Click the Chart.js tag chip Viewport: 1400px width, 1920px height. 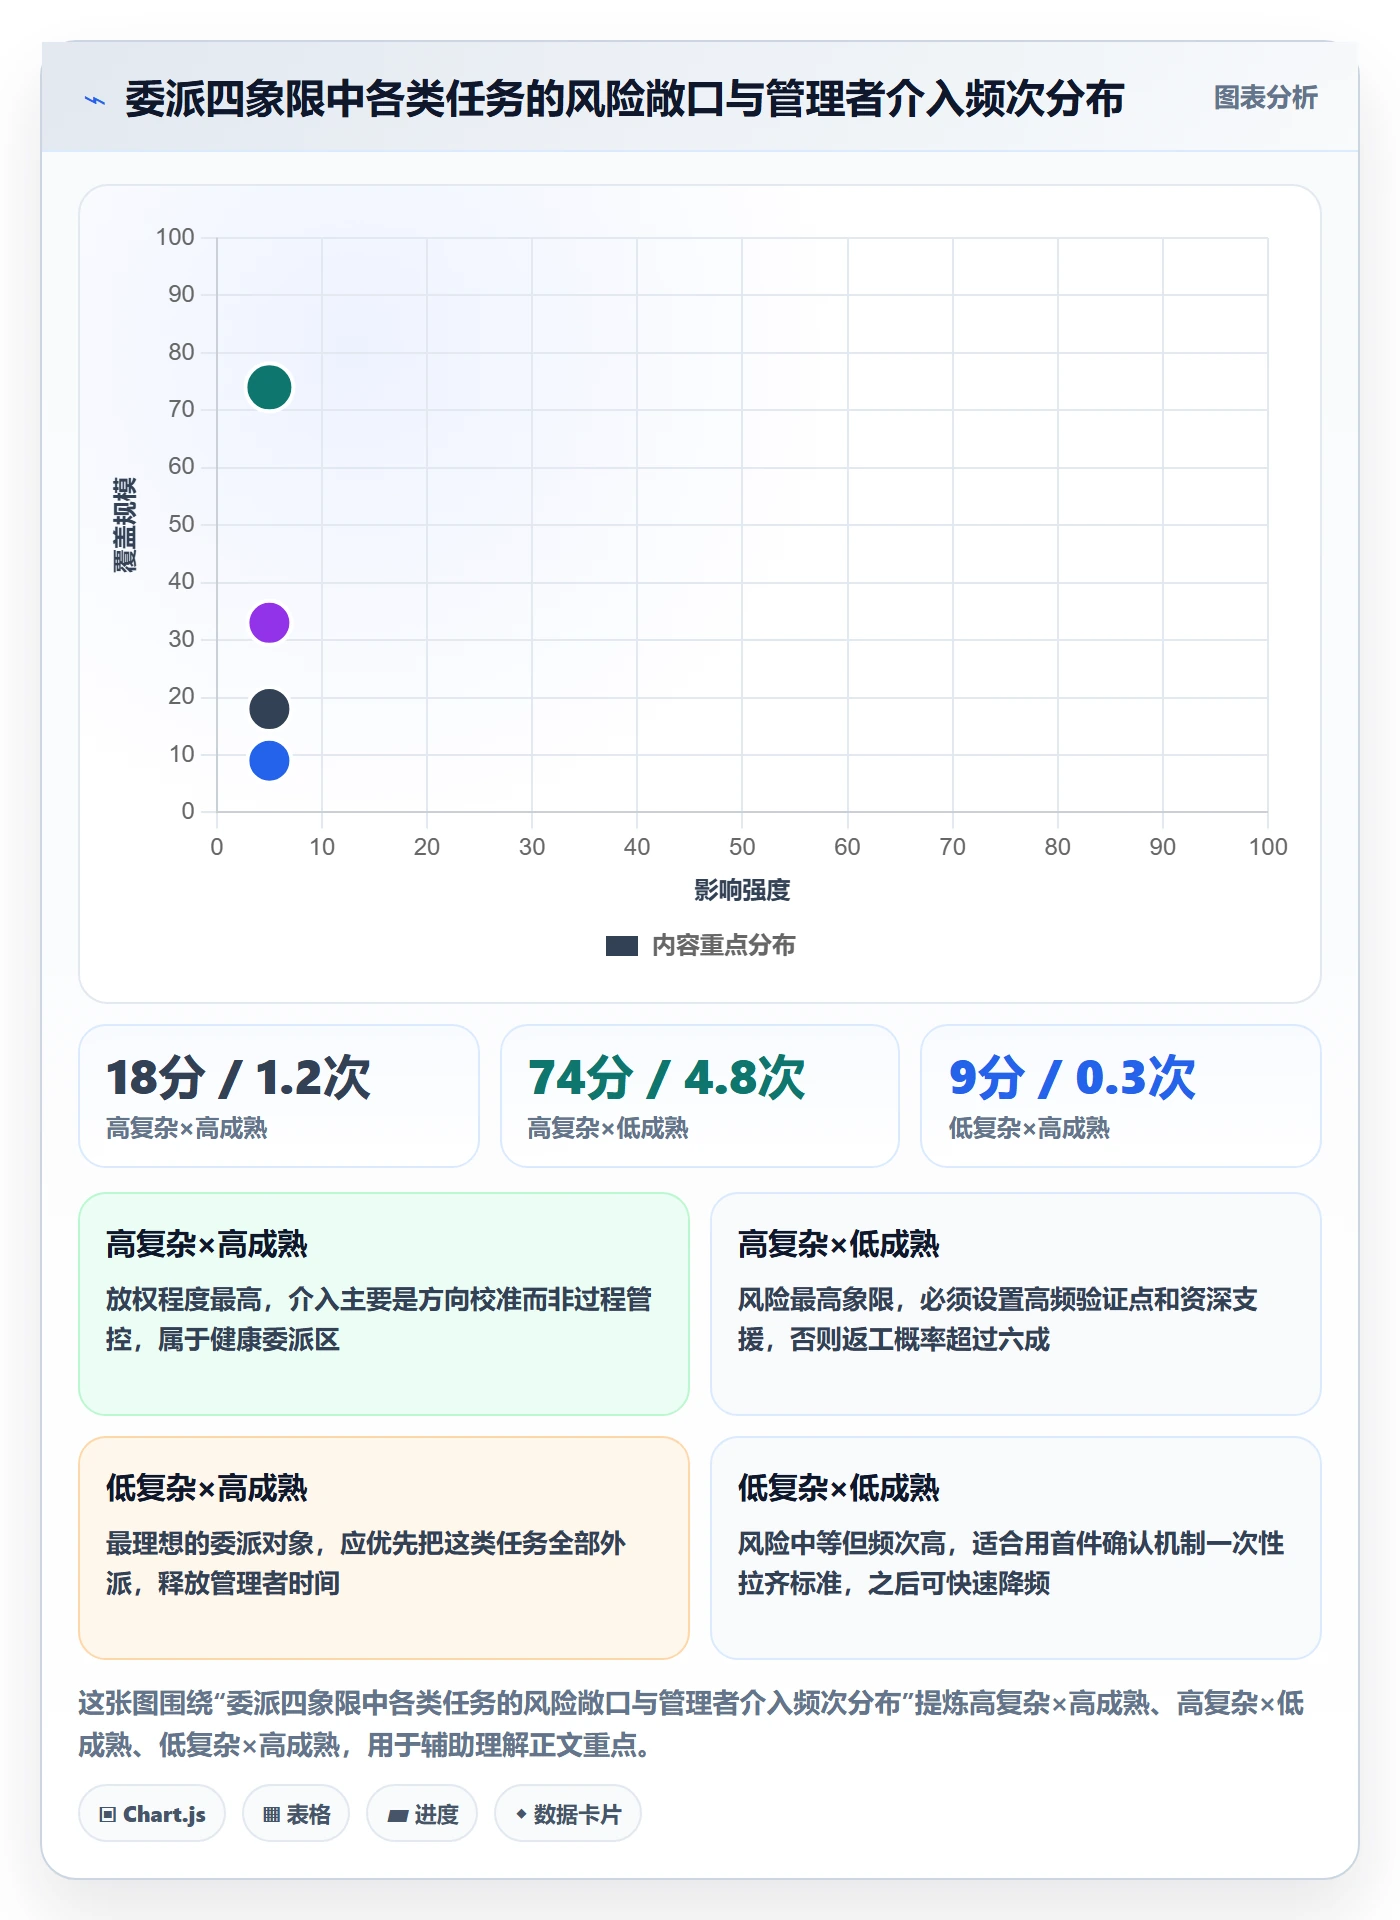tap(152, 1814)
